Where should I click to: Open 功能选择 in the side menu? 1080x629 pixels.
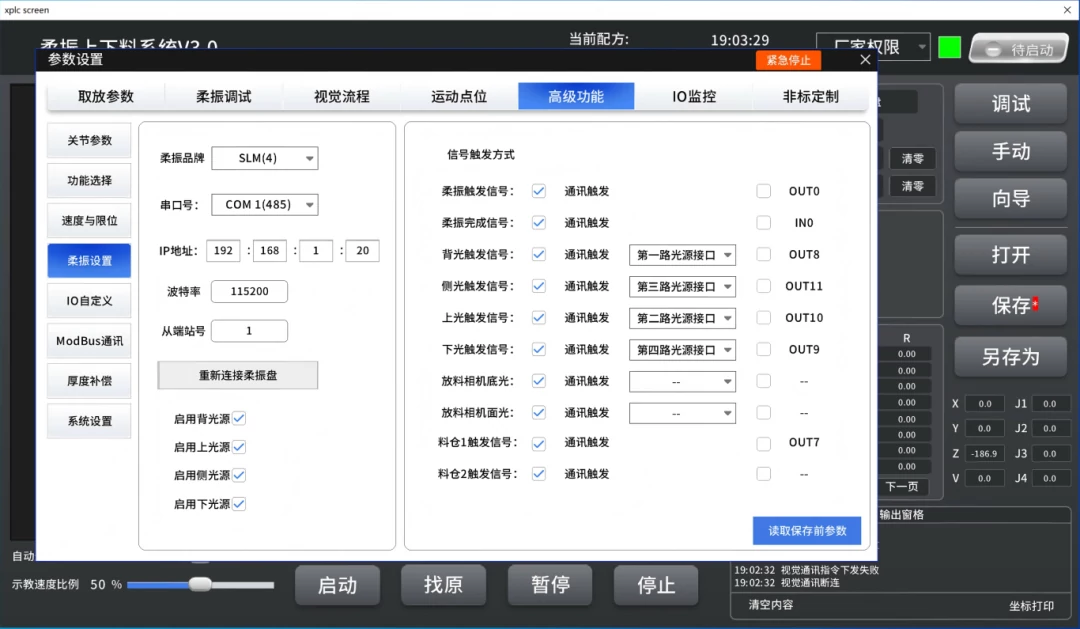pos(89,181)
